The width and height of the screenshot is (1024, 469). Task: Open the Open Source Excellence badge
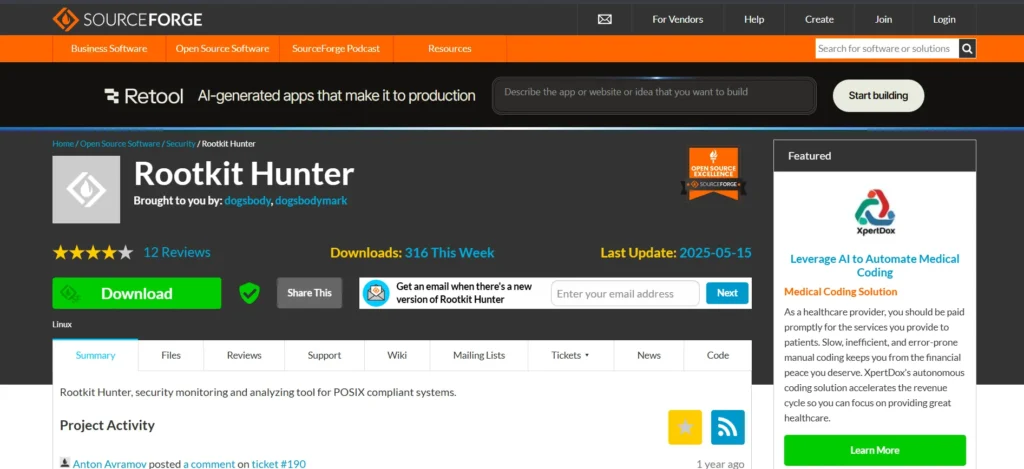(x=713, y=173)
